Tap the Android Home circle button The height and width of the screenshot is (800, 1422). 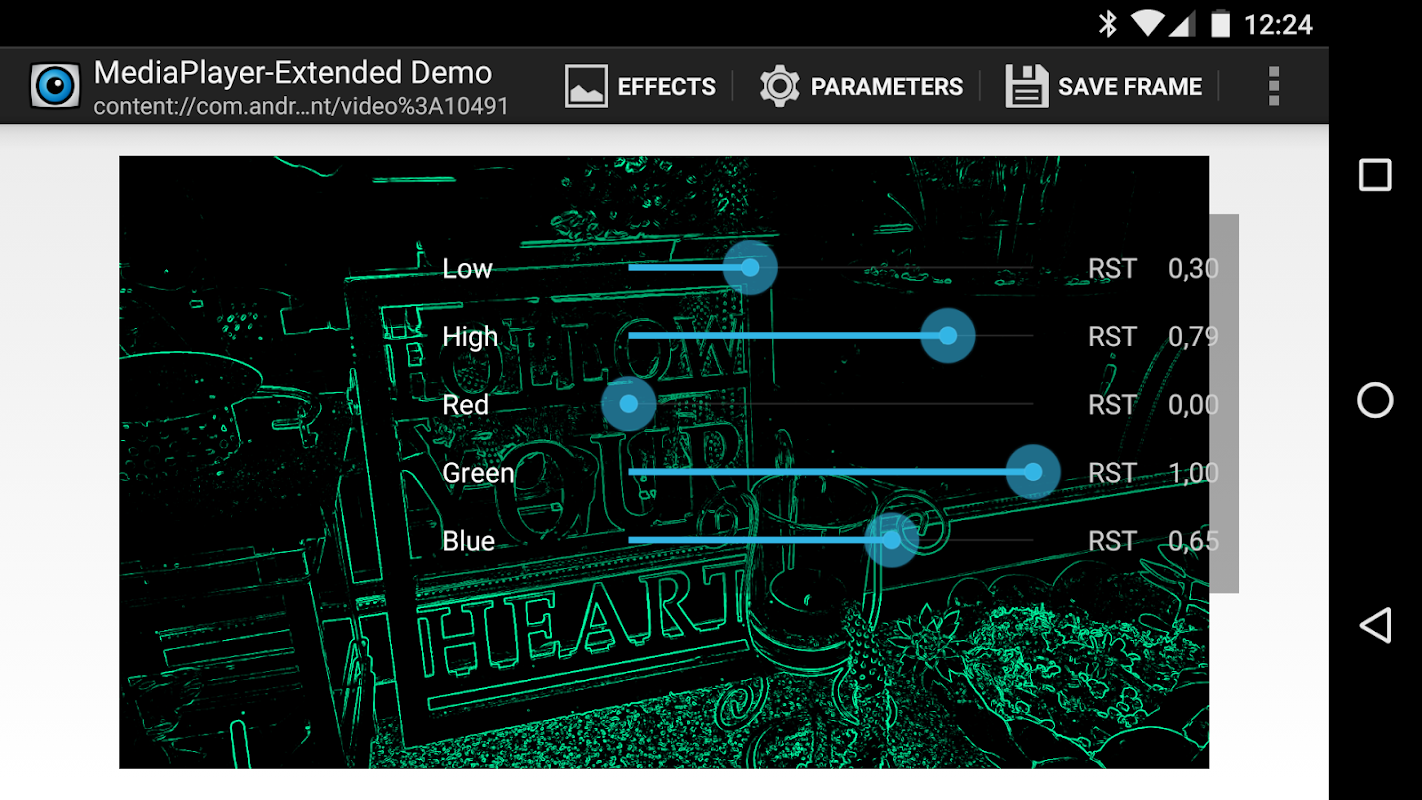pyautogui.click(x=1375, y=400)
